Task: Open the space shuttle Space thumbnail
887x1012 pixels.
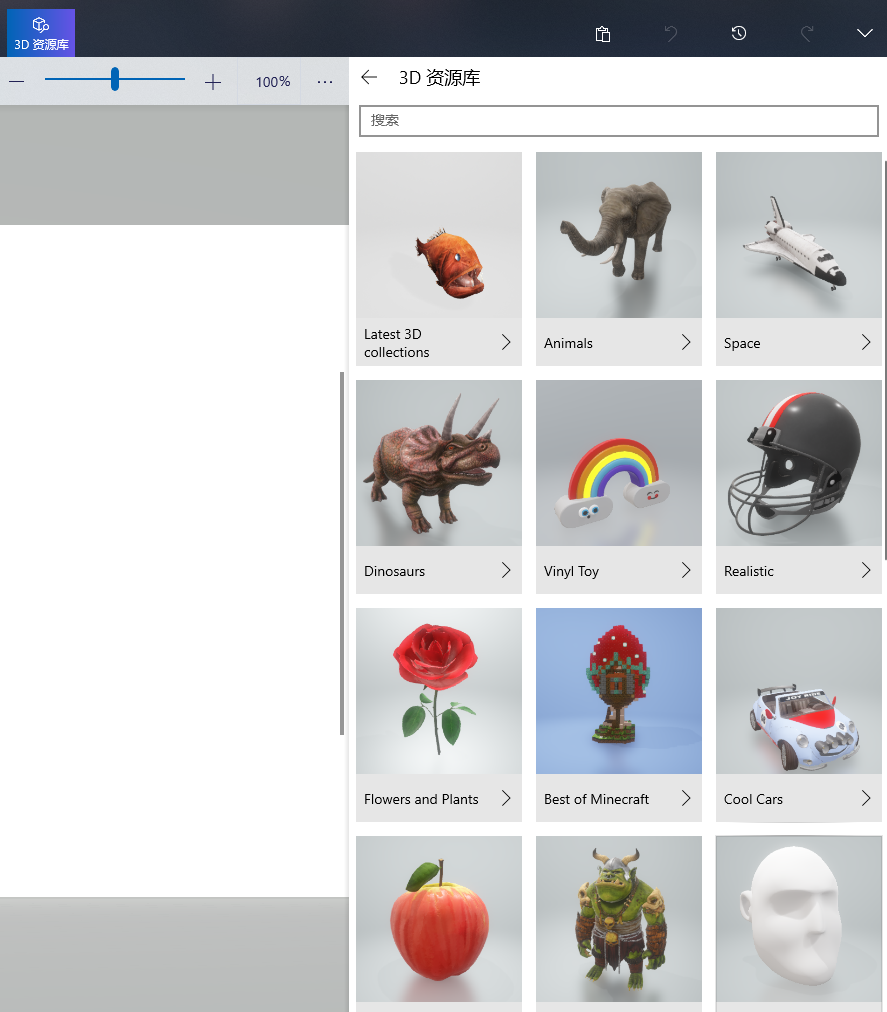Action: point(799,235)
